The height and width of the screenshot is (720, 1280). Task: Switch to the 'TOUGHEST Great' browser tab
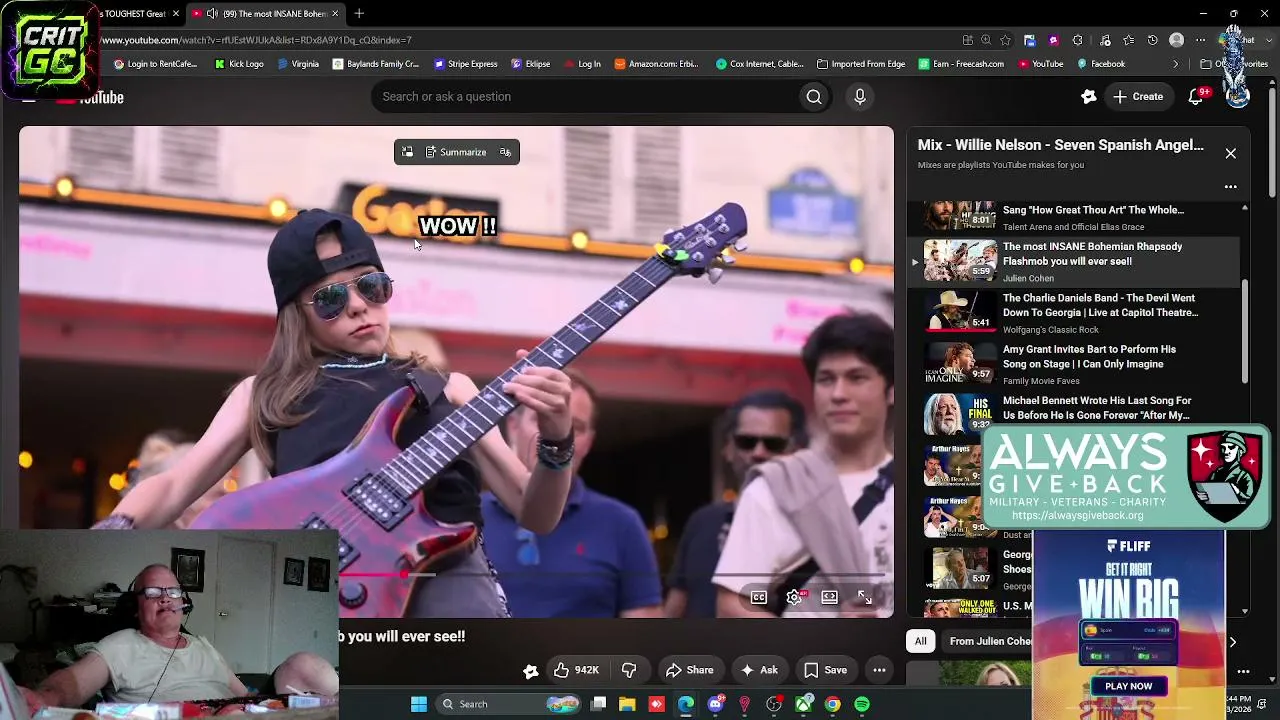click(133, 14)
